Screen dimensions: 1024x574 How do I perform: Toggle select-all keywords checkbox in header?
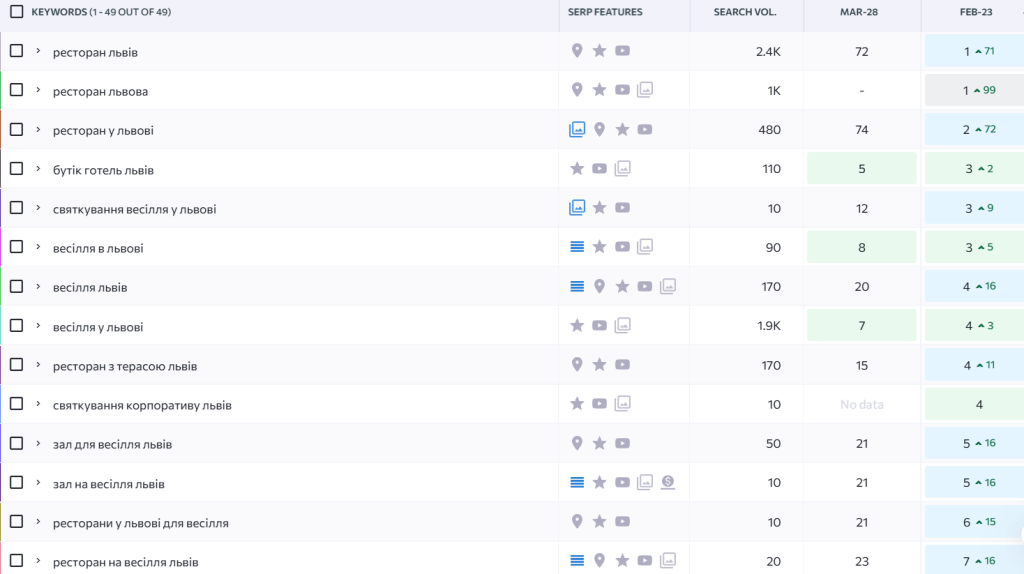click(x=17, y=12)
